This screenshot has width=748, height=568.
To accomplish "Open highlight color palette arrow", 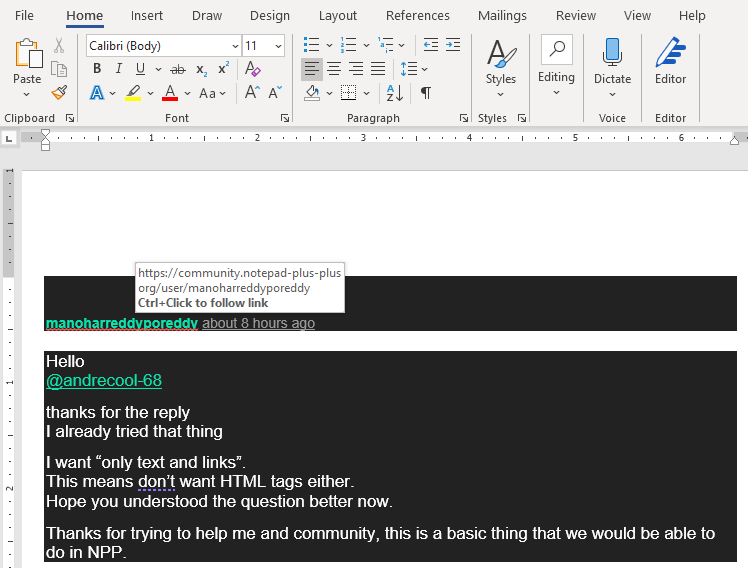I will [x=150, y=93].
